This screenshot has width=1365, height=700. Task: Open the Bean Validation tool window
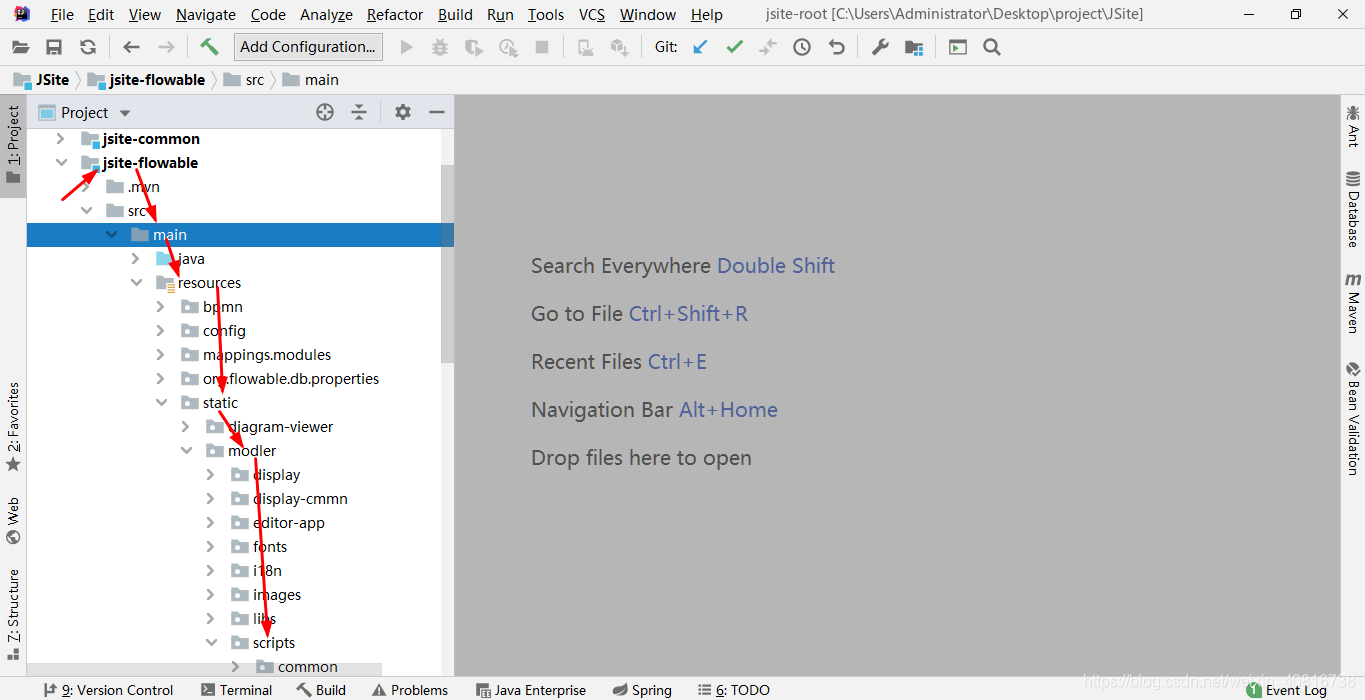click(x=1353, y=418)
